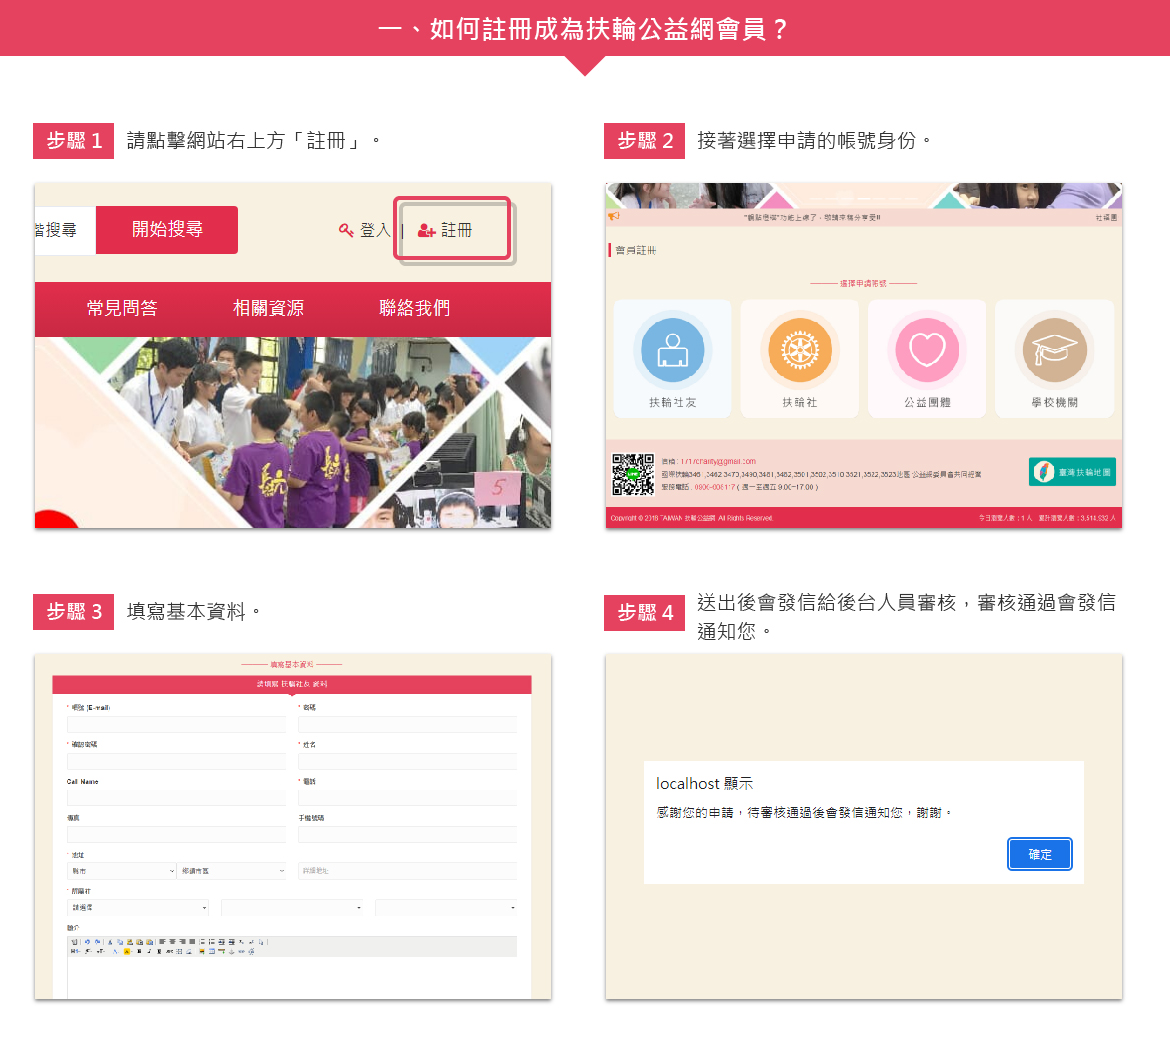This screenshot has width=1170, height=1044.
Task: Click the text 請點擊網站右上方「註冊」
Action: 246,141
